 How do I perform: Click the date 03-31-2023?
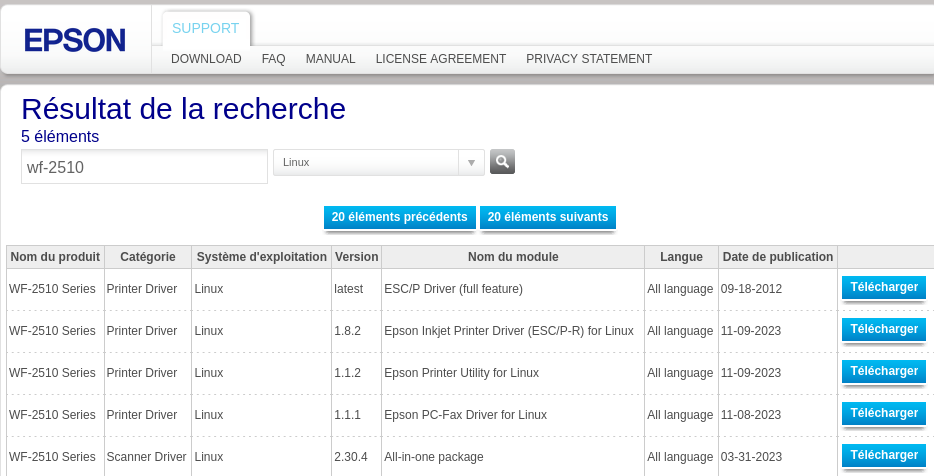(751, 457)
